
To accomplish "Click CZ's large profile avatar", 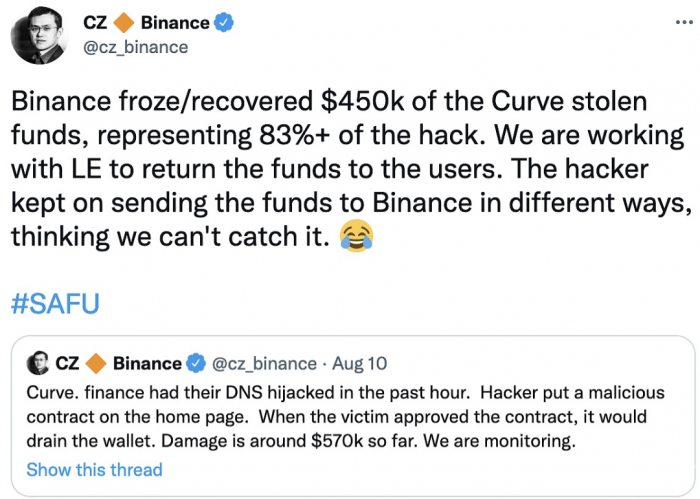I will tap(39, 35).
